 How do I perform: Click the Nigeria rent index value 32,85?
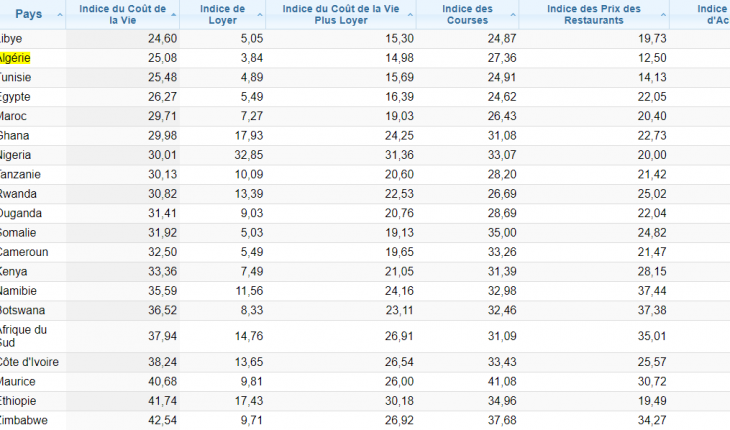click(246, 155)
